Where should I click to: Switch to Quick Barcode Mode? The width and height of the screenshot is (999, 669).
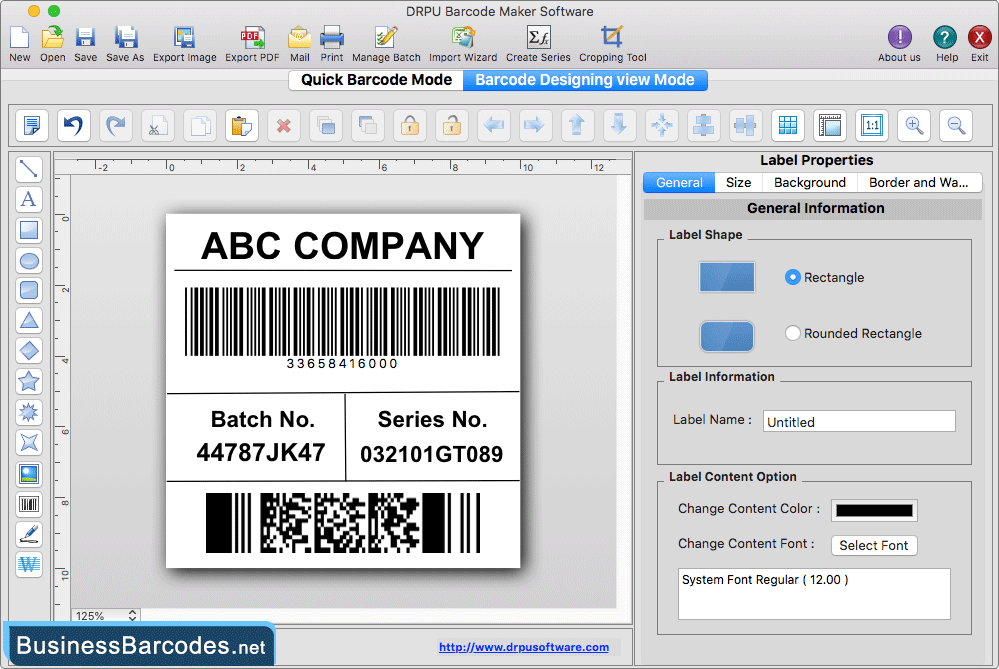click(x=376, y=80)
